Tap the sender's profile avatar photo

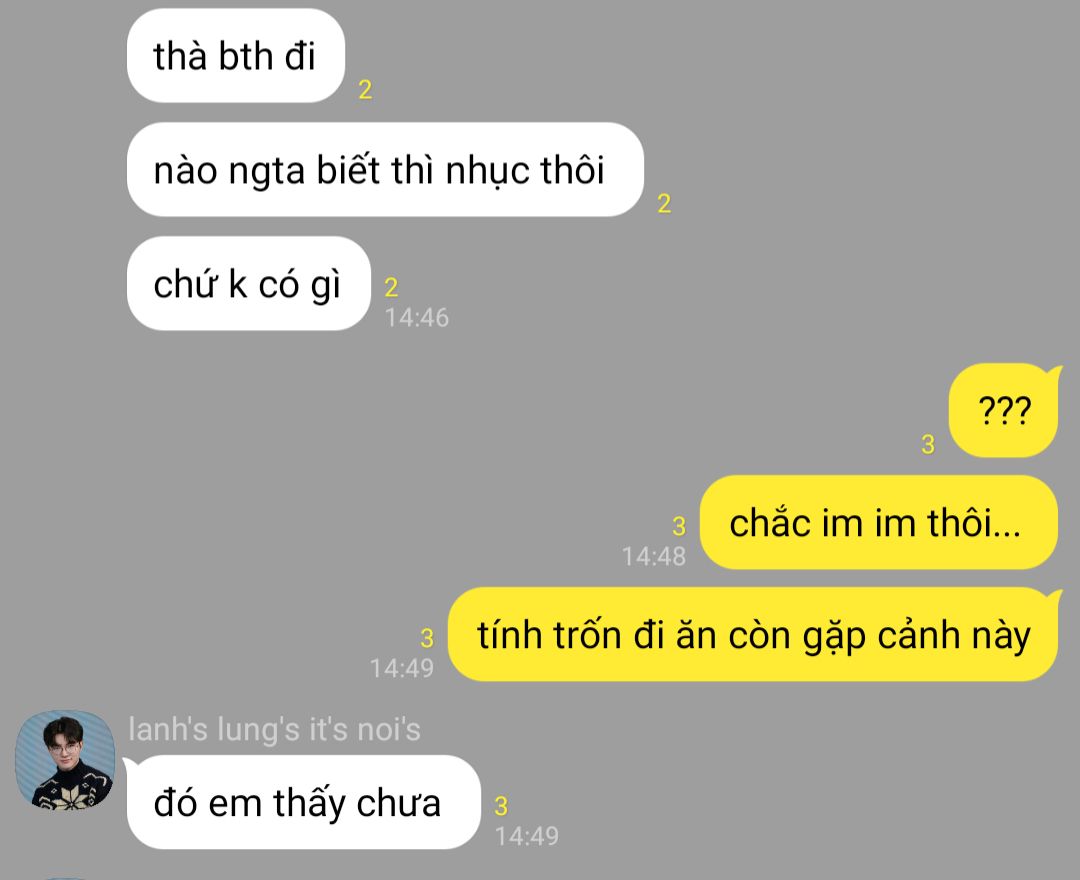click(x=65, y=759)
